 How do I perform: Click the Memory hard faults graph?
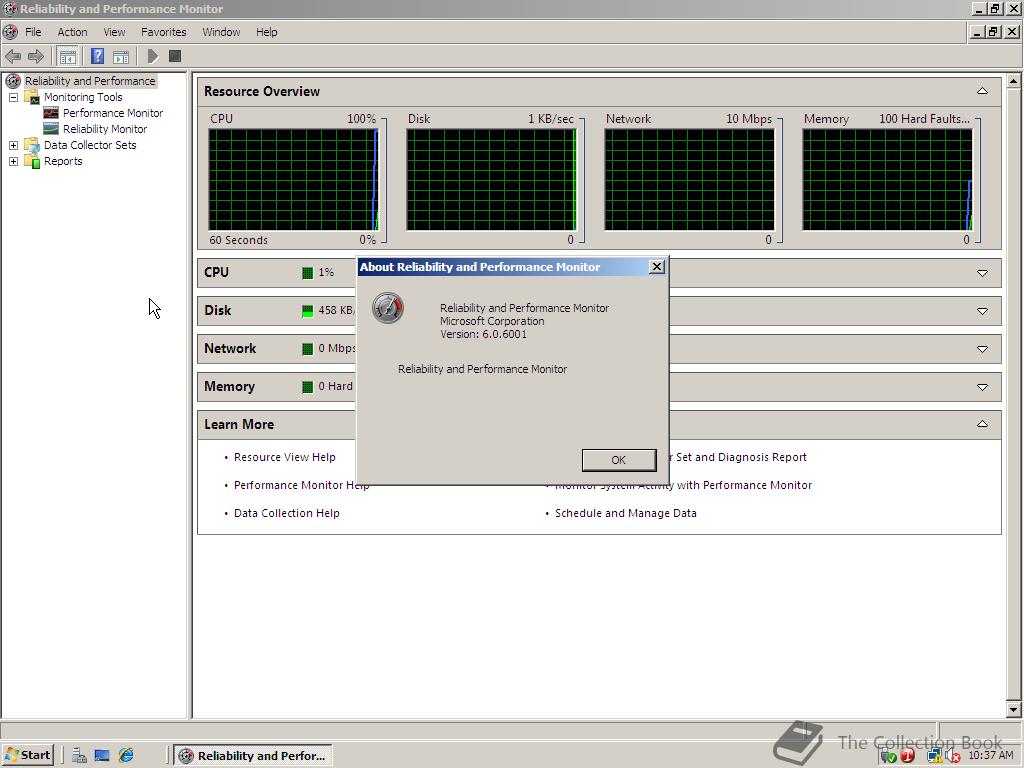[x=887, y=180]
